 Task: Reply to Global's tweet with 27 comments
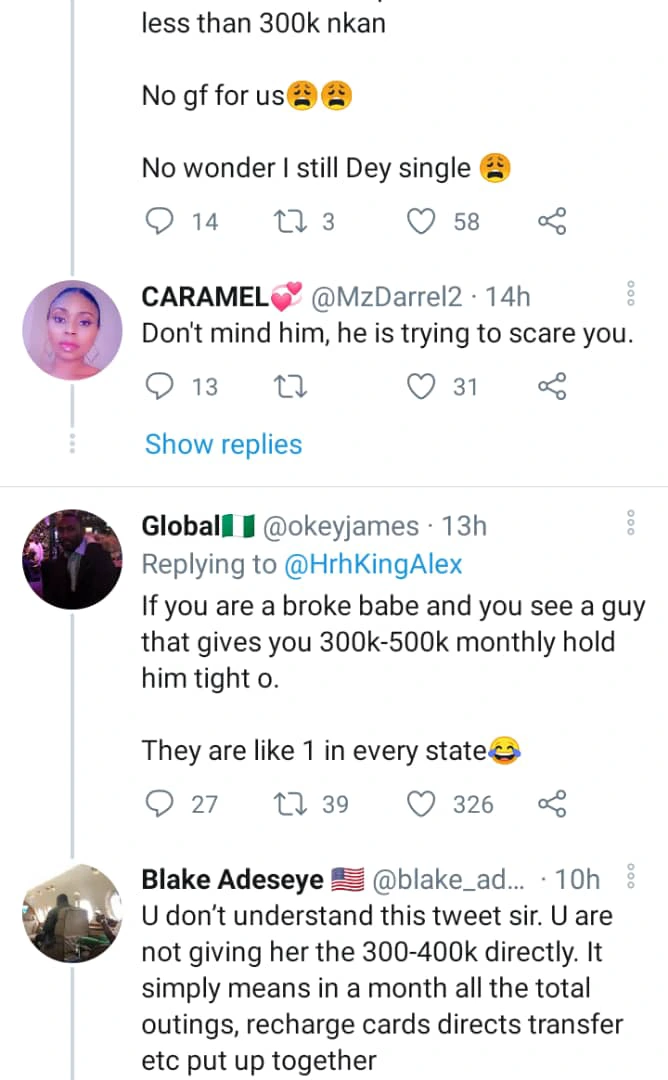(x=160, y=804)
